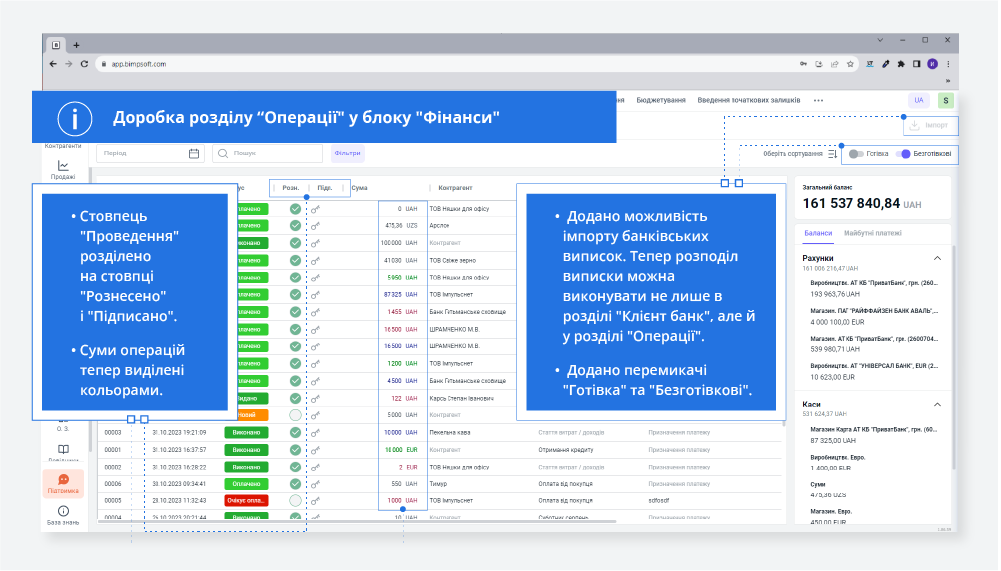The height and width of the screenshot is (571, 1001).
Task: Toggle the Безготівкові switch
Action: coord(904,154)
